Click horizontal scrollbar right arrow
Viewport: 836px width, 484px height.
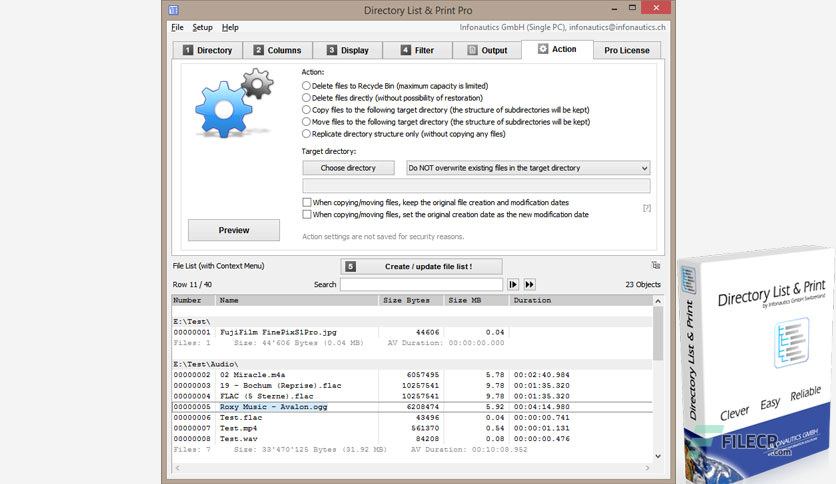[647, 468]
